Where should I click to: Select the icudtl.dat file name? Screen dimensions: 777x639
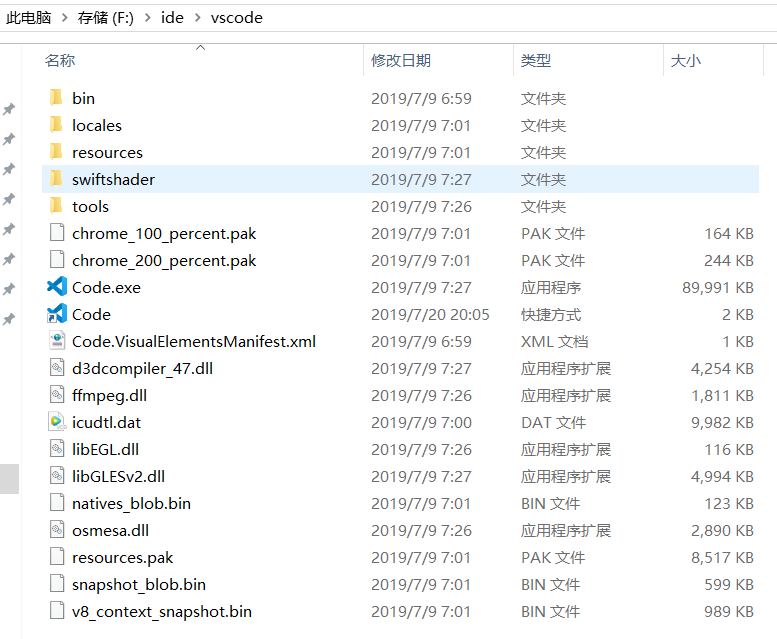pos(107,423)
